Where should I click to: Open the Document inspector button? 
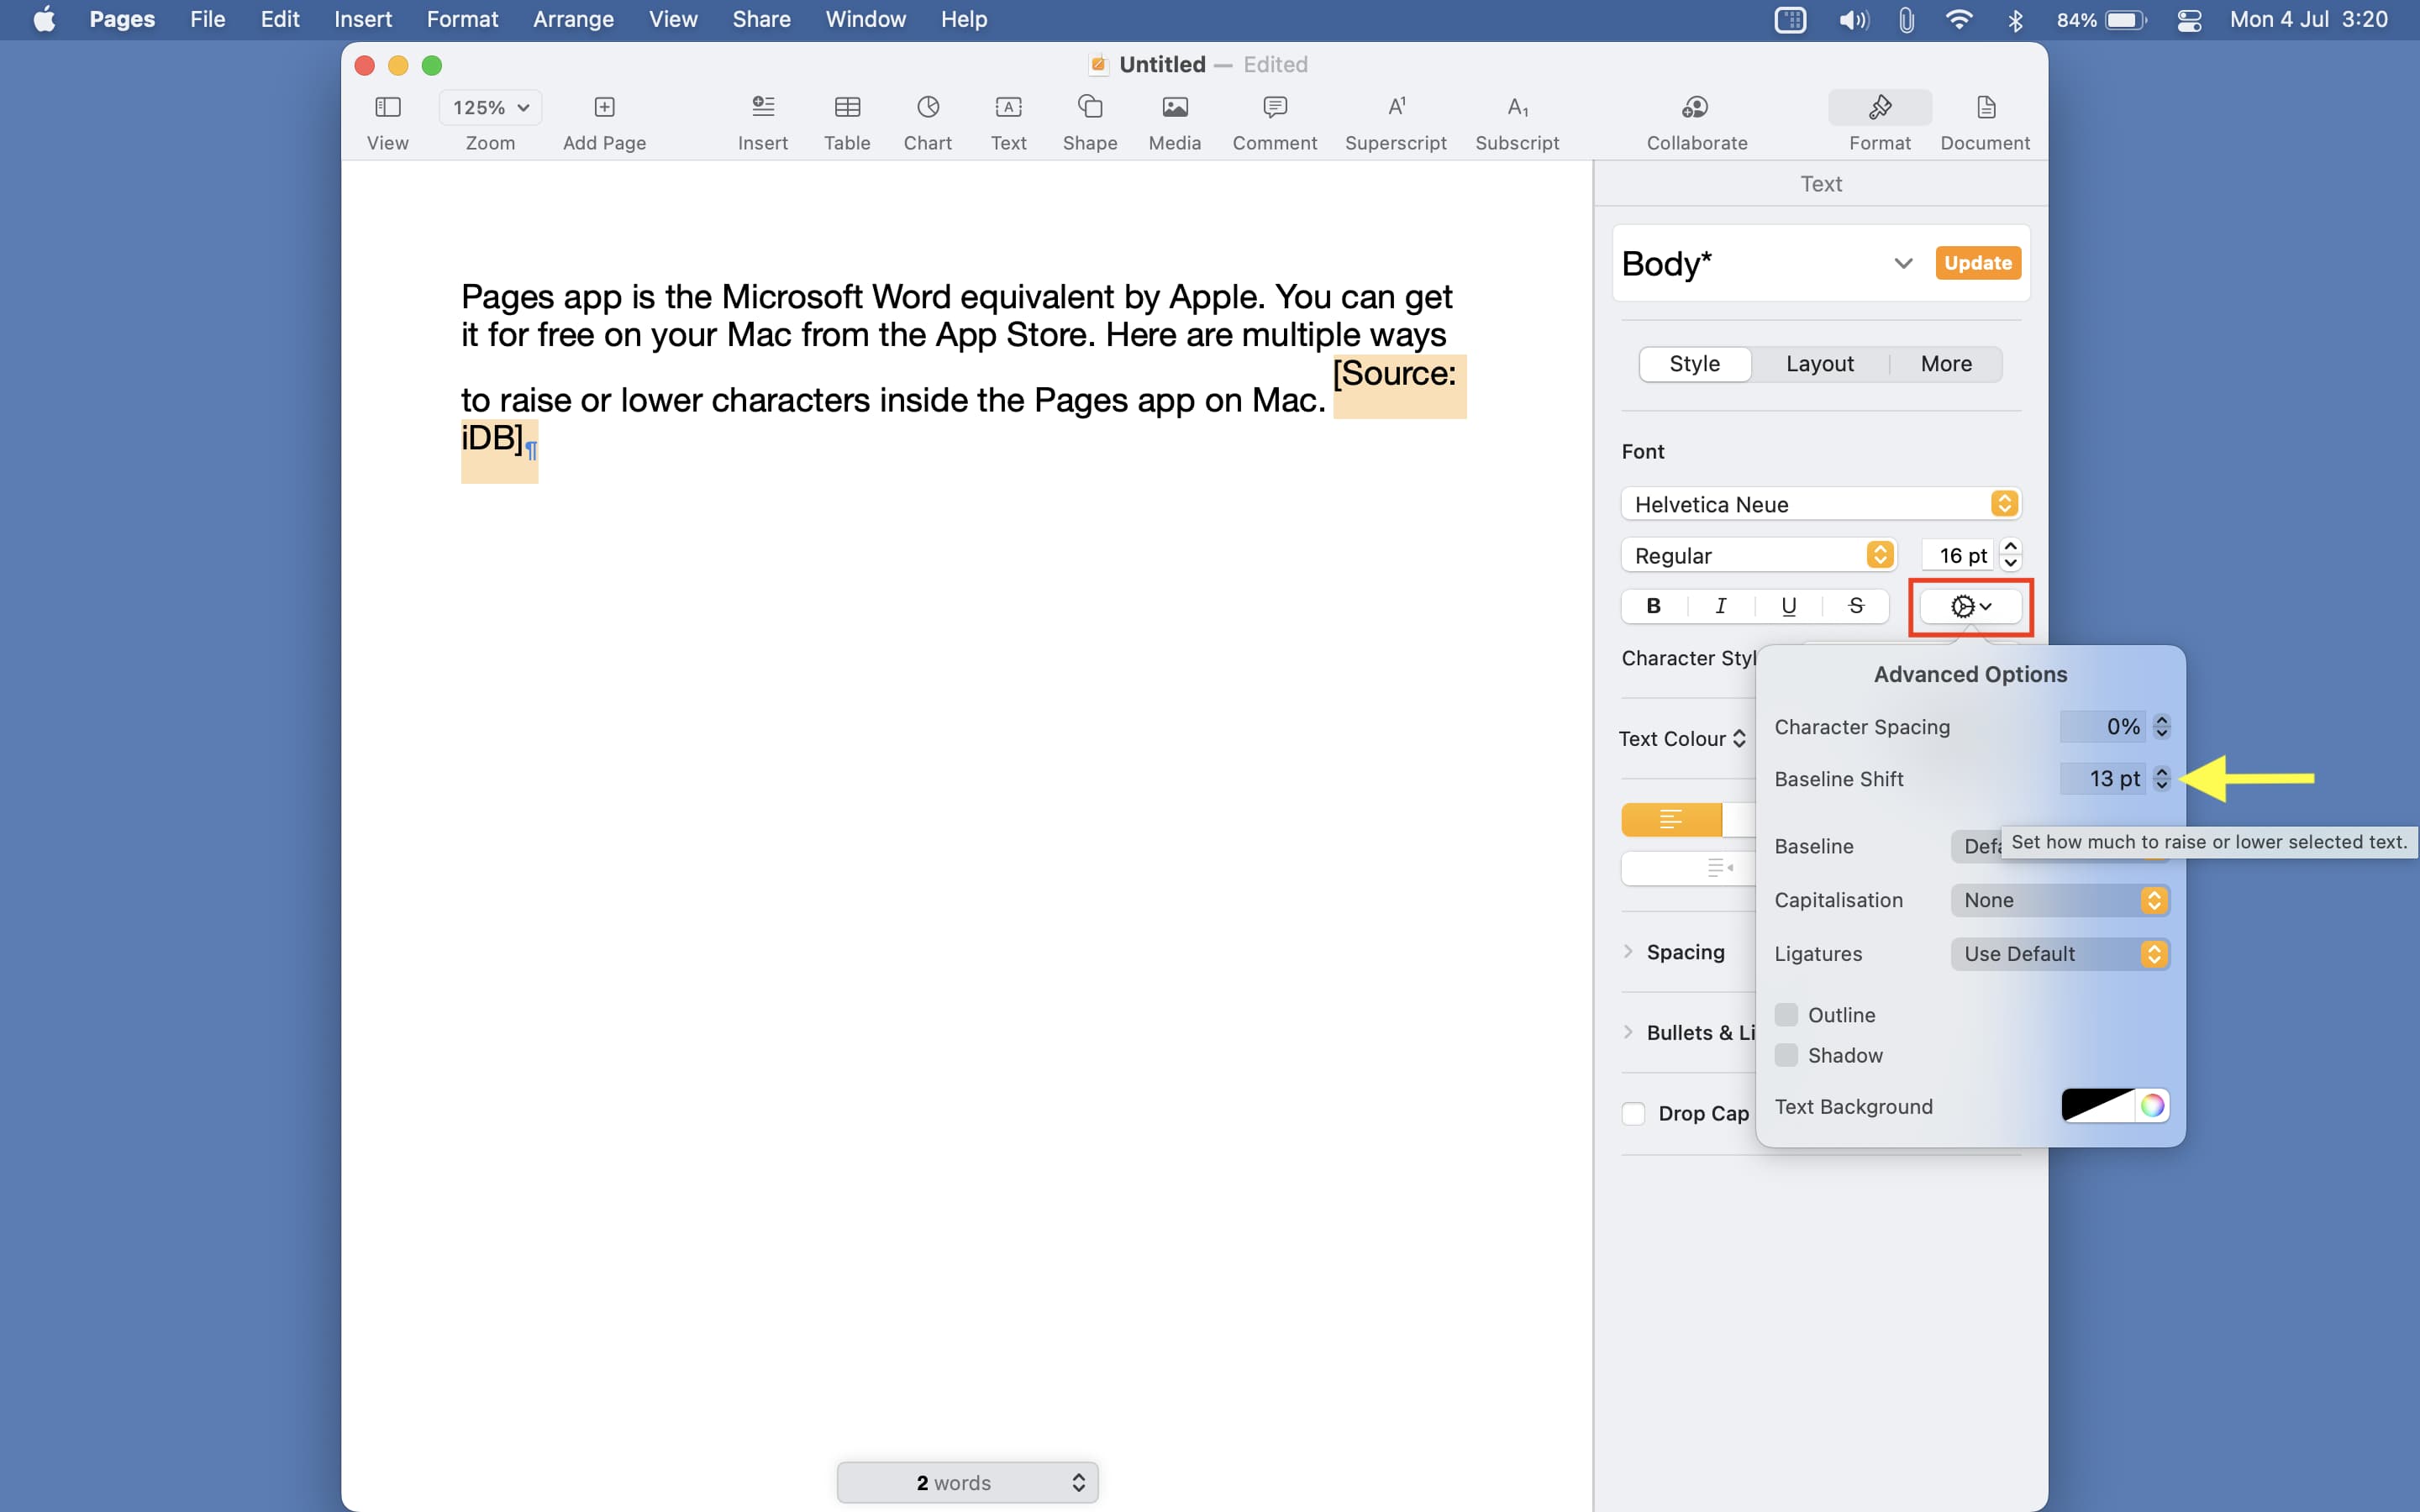(1985, 107)
